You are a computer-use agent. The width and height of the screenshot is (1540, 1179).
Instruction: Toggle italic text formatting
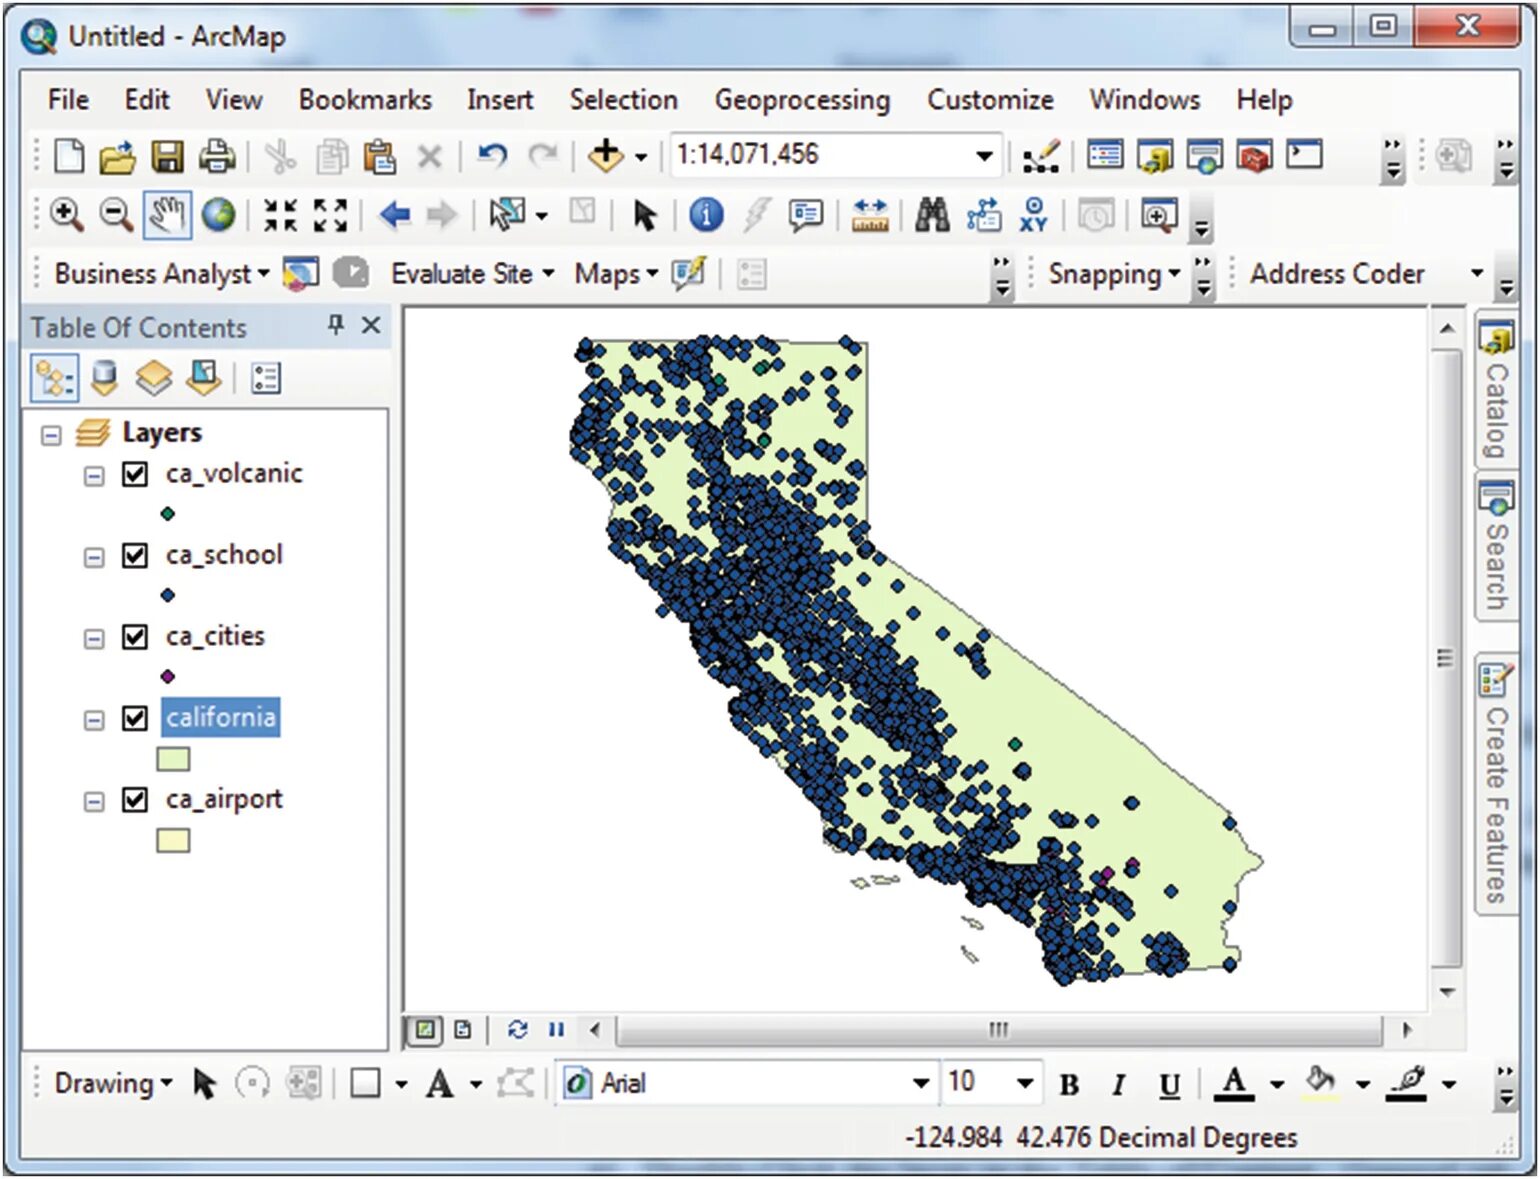[1119, 1084]
